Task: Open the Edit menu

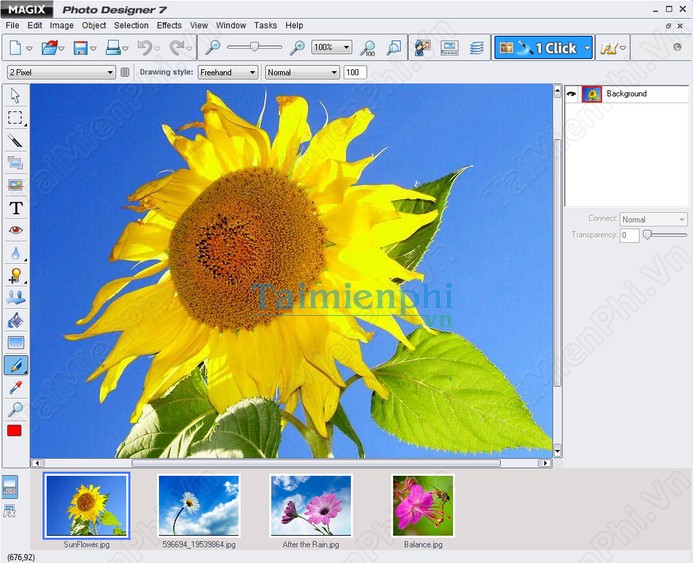Action: 34,25
